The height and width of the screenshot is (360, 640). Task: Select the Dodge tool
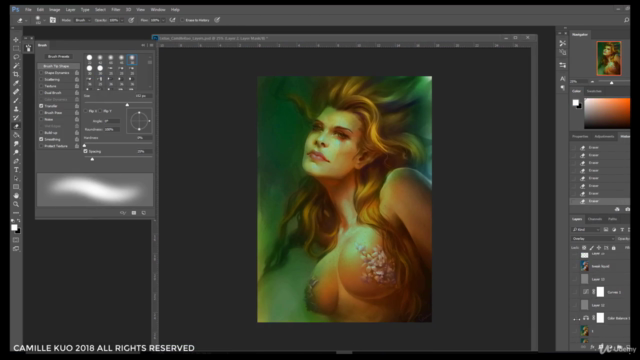point(16,152)
